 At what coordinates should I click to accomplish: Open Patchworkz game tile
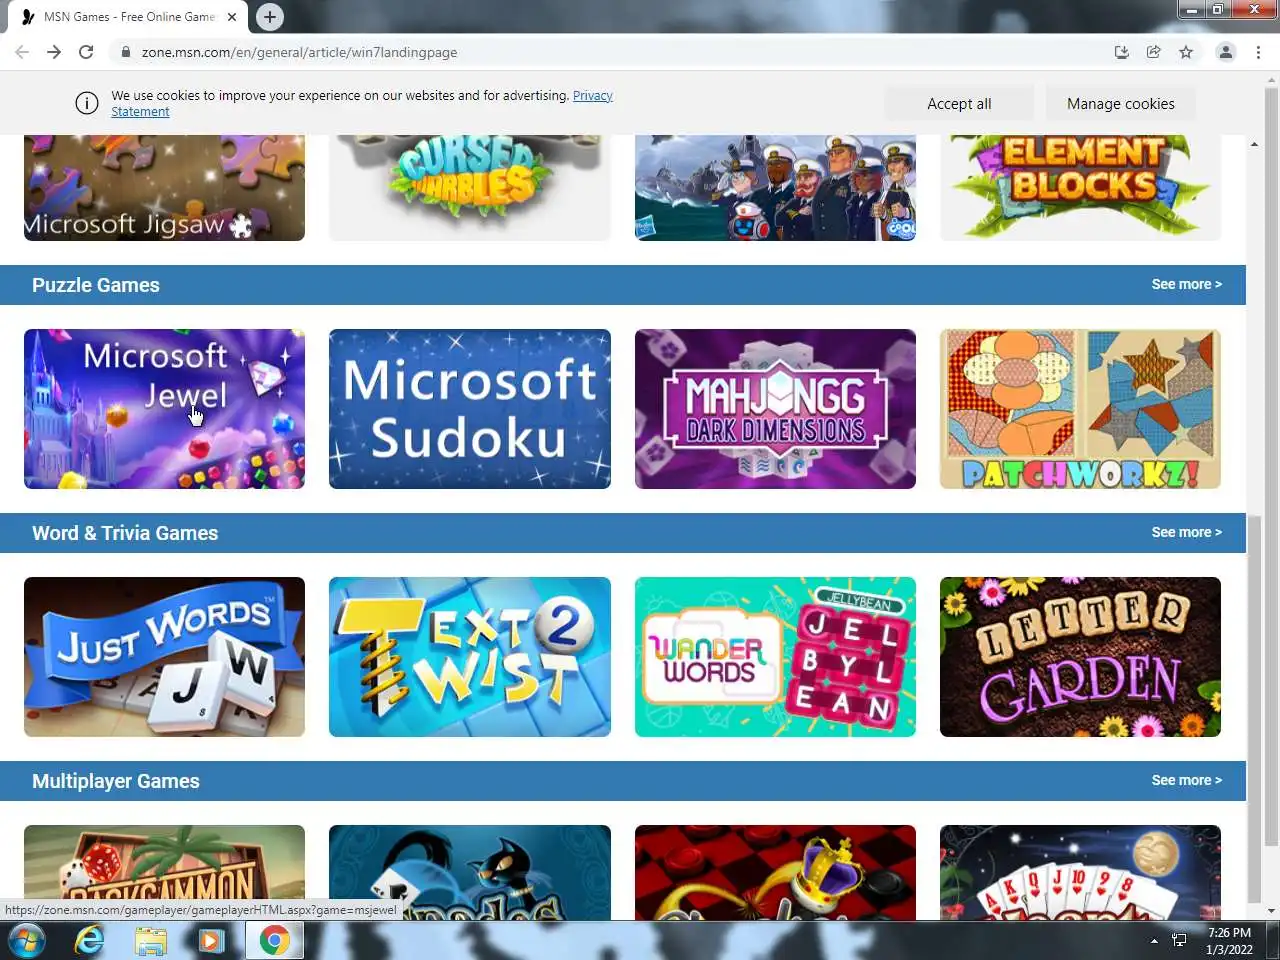(1080, 409)
